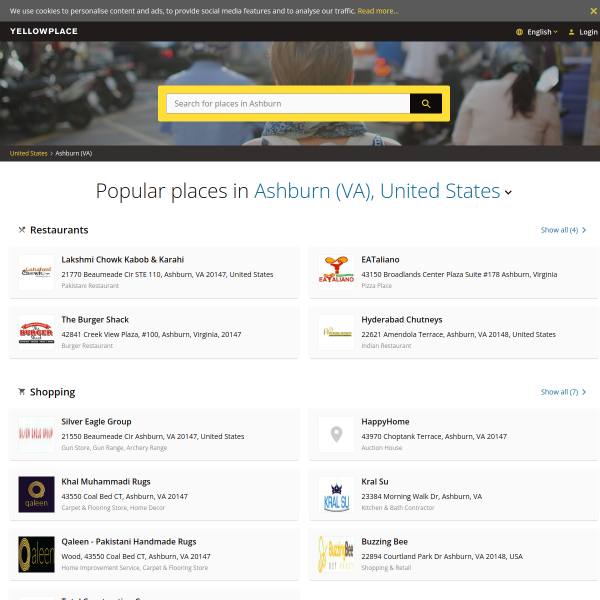Click address 22894 Courtland Park Dr

[x=442, y=556]
